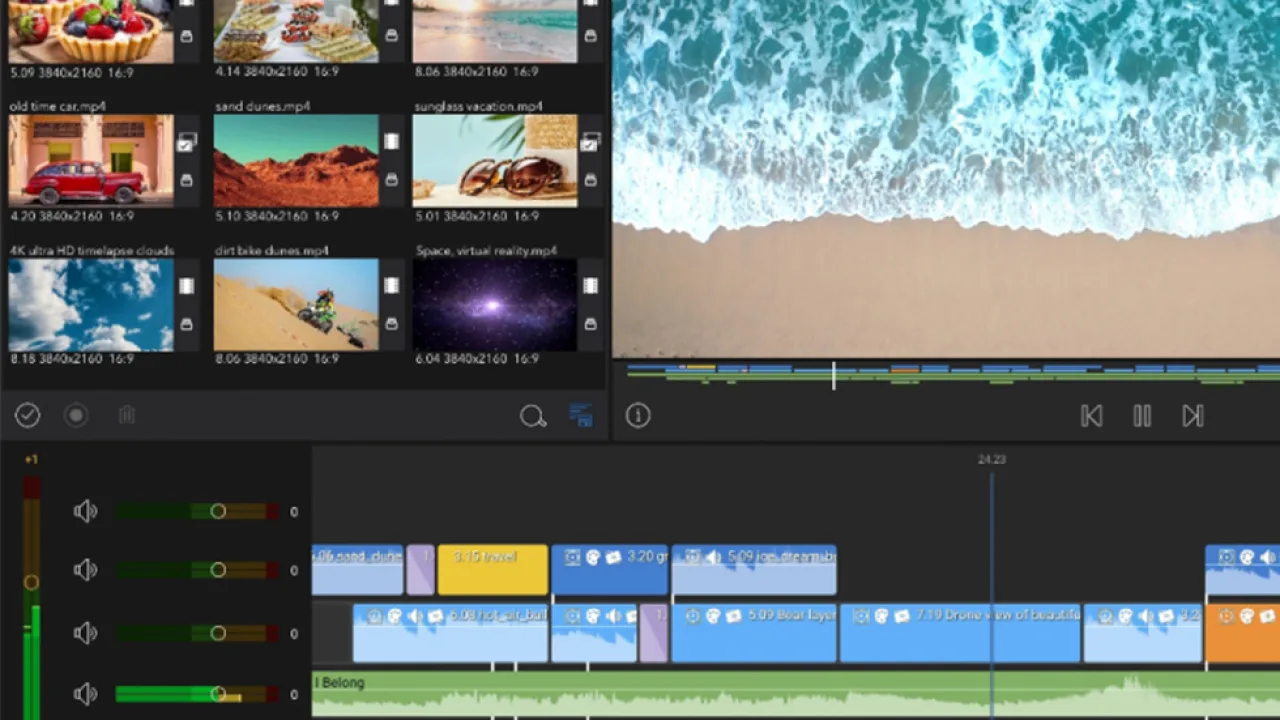The image size is (1280, 720).
Task: Select the I Belong green audio track
Action: (x=796, y=696)
